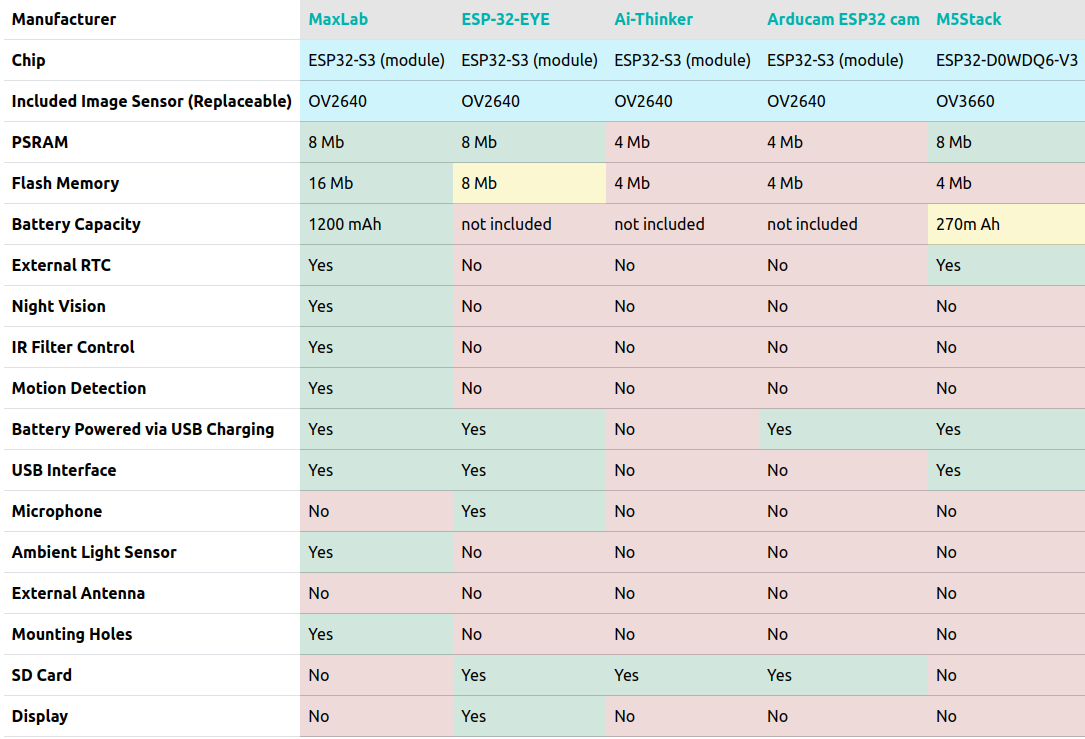Select the OV3660 image sensor cell
The image size is (1085, 739).
[x=1006, y=101]
